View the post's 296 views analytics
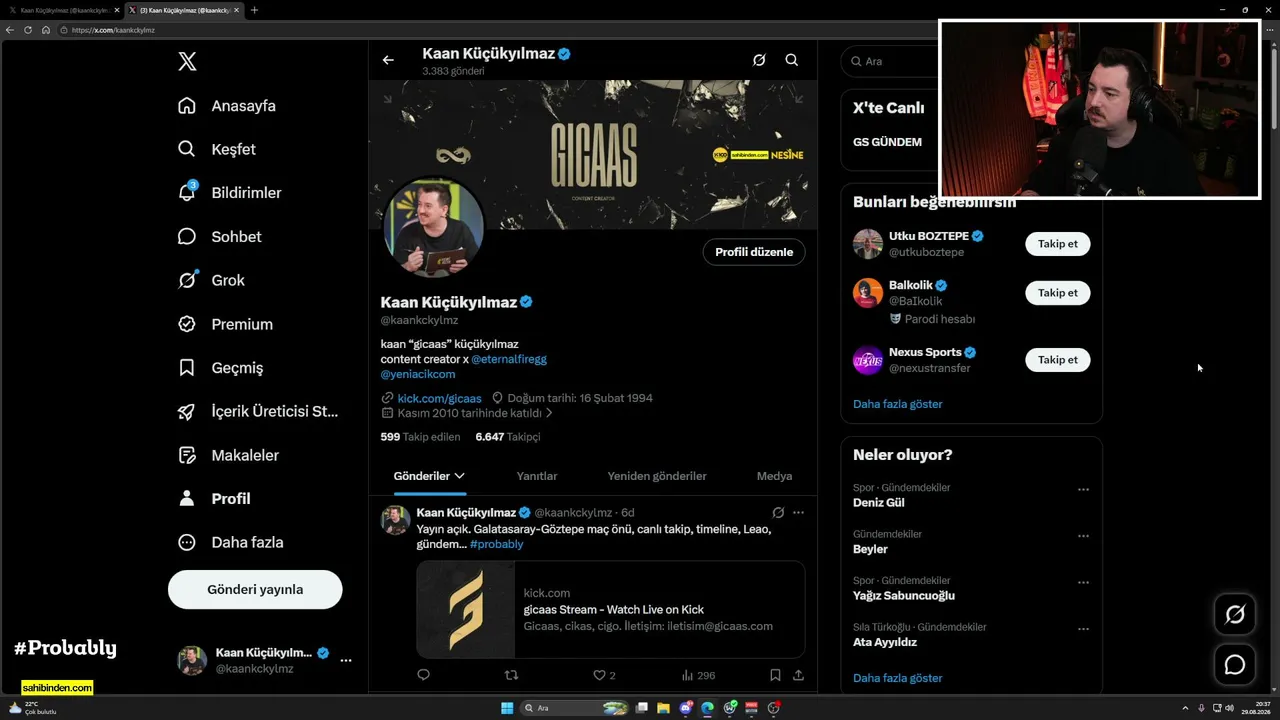The height and width of the screenshot is (720, 1280). [x=698, y=675]
